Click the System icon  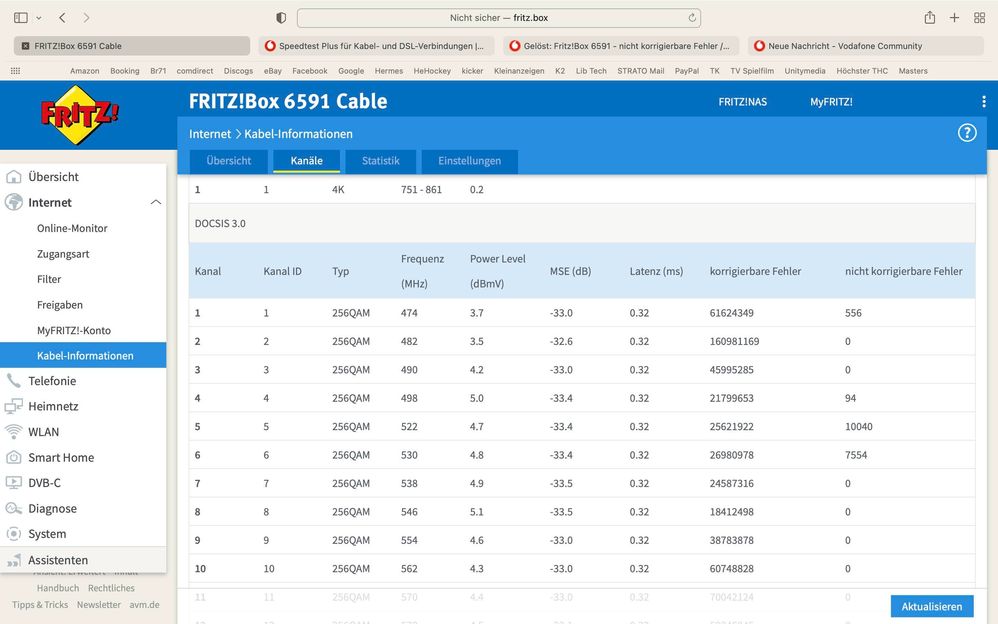point(13,534)
